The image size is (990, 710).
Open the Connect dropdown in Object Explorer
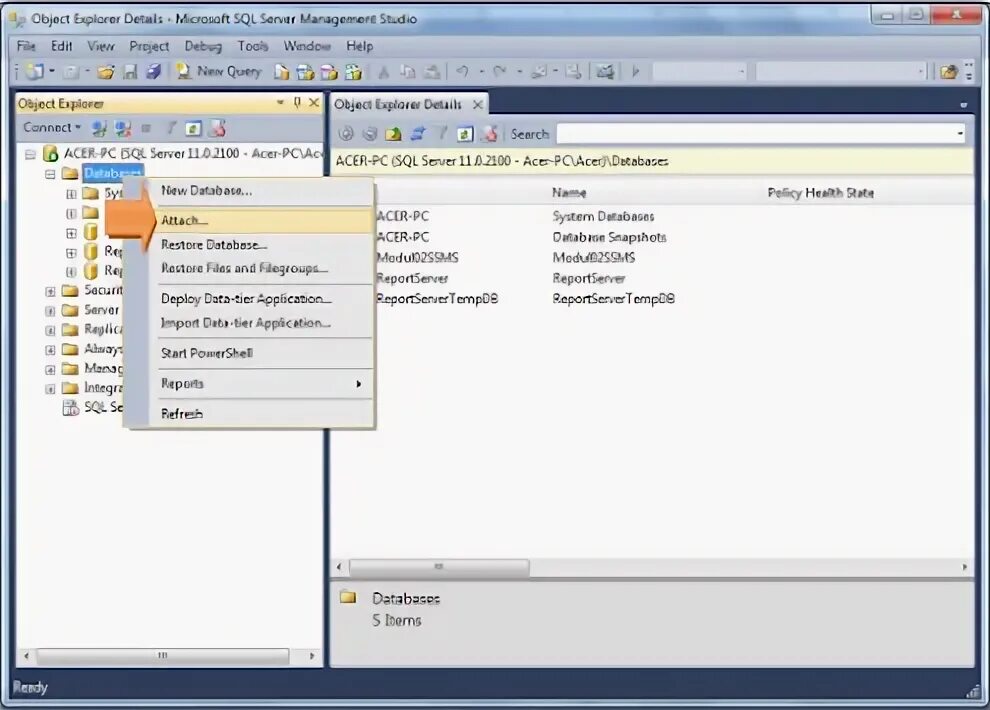(52, 127)
